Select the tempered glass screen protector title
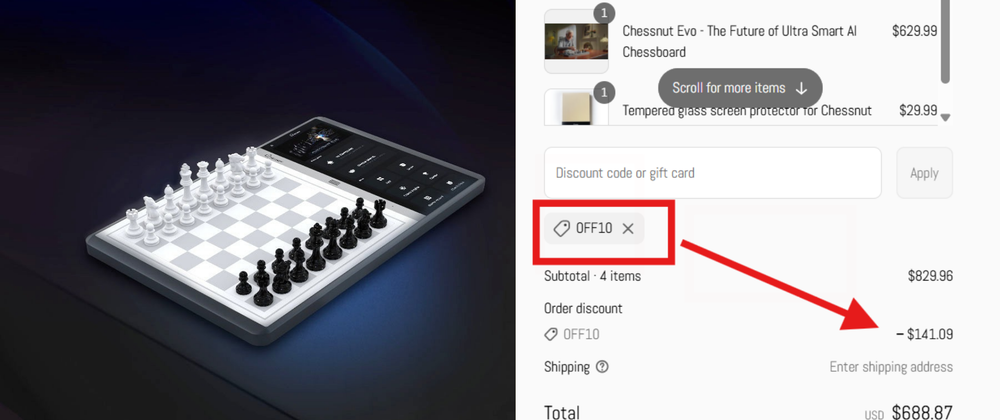1000x420 pixels. [747, 111]
